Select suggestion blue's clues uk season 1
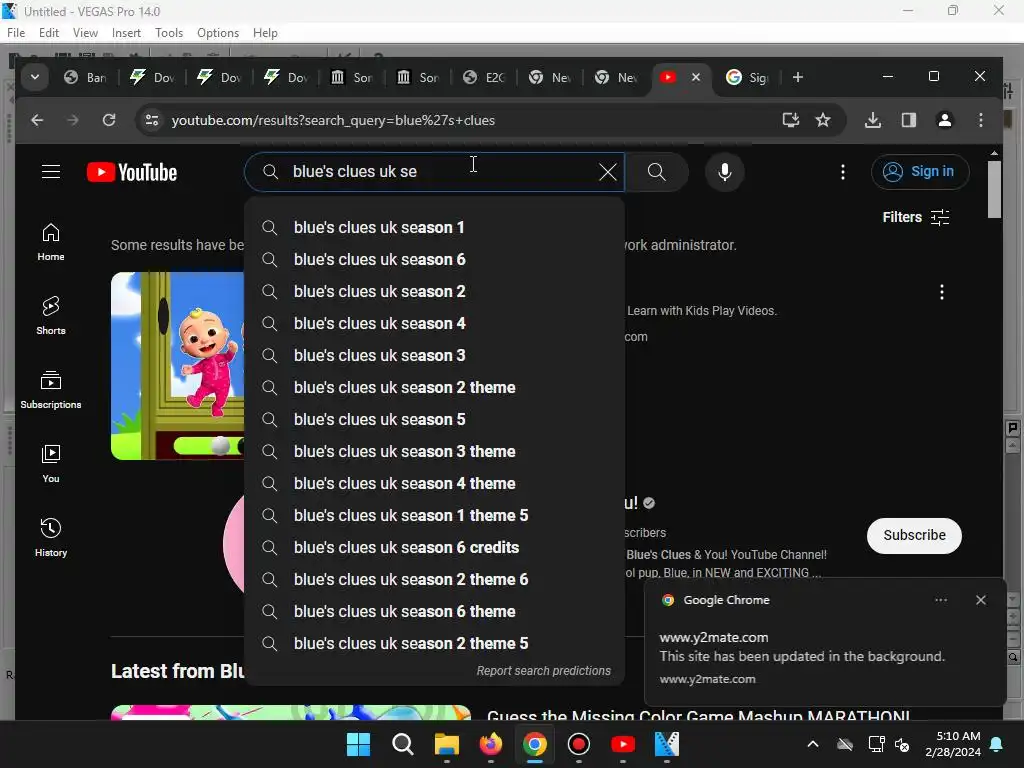 click(434, 227)
